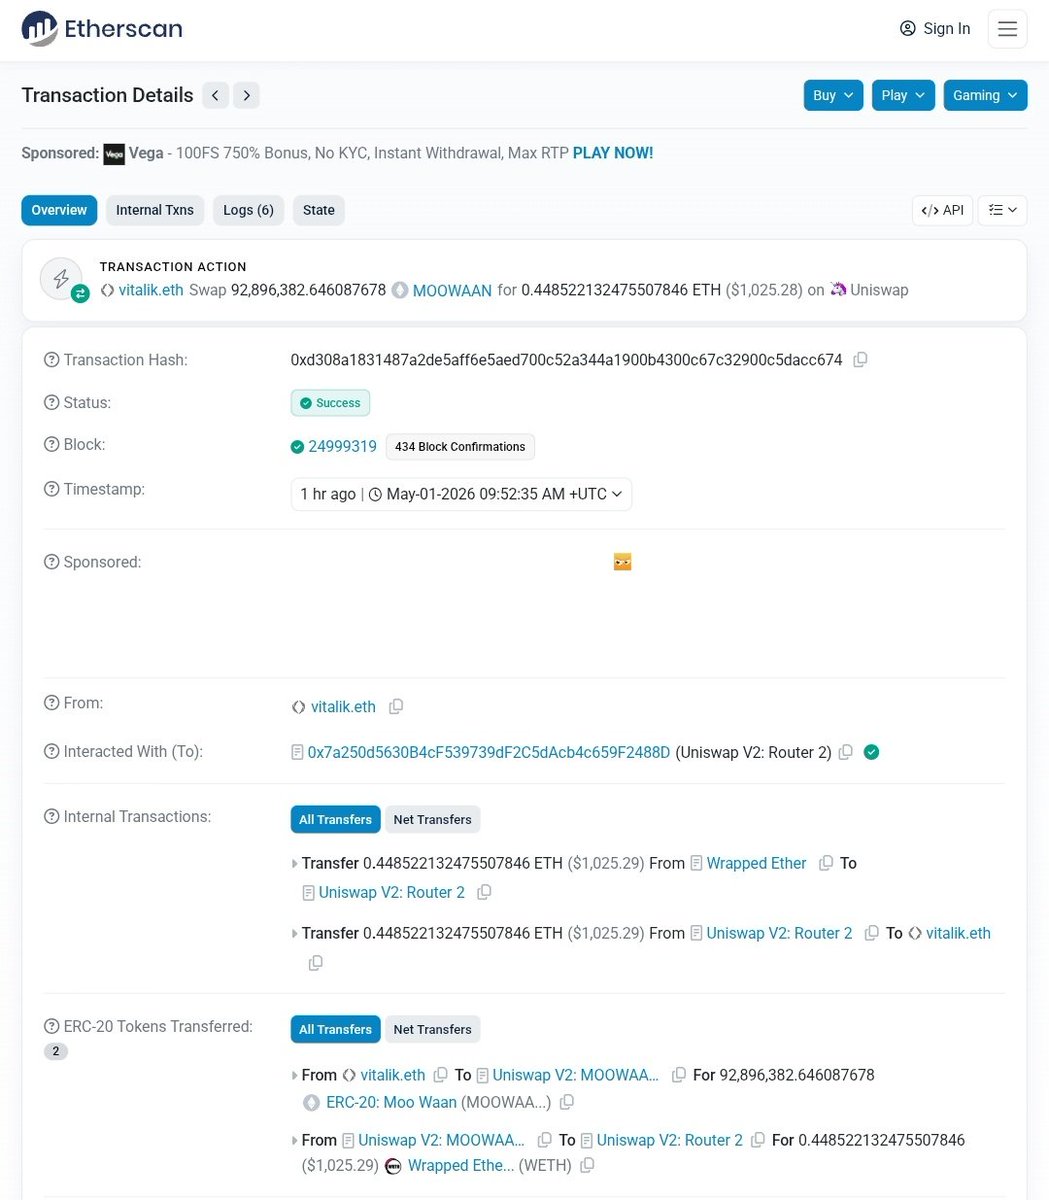Open Uniswap V2: MOOWAA... pair in To field
The width and height of the screenshot is (1049, 1200).
click(x=576, y=1075)
